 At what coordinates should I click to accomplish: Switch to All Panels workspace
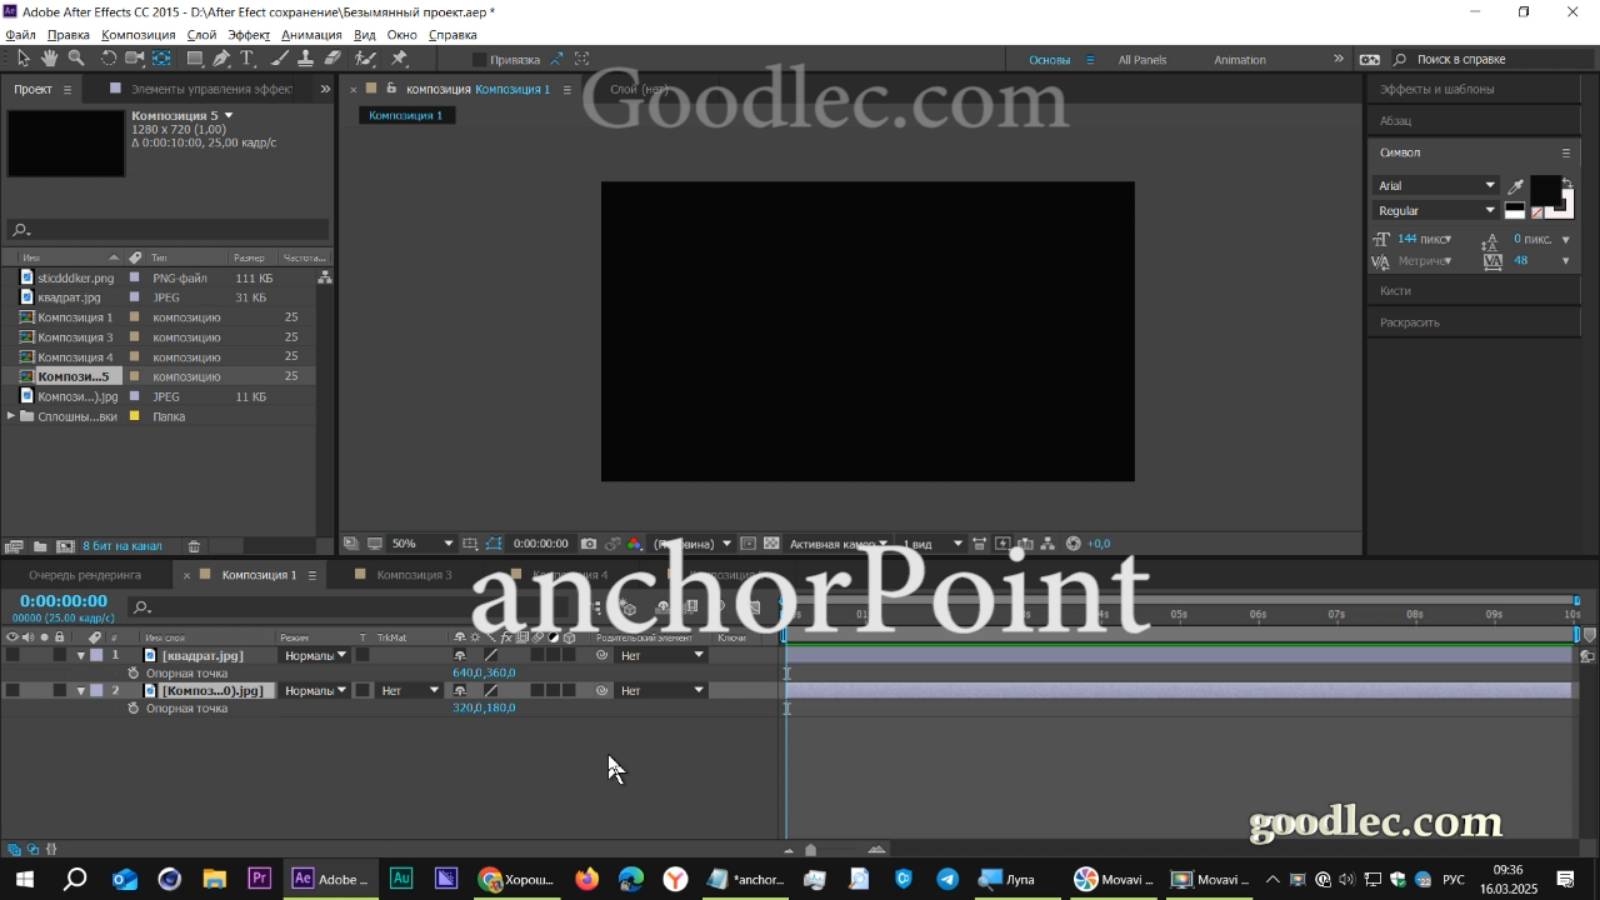pos(1142,60)
